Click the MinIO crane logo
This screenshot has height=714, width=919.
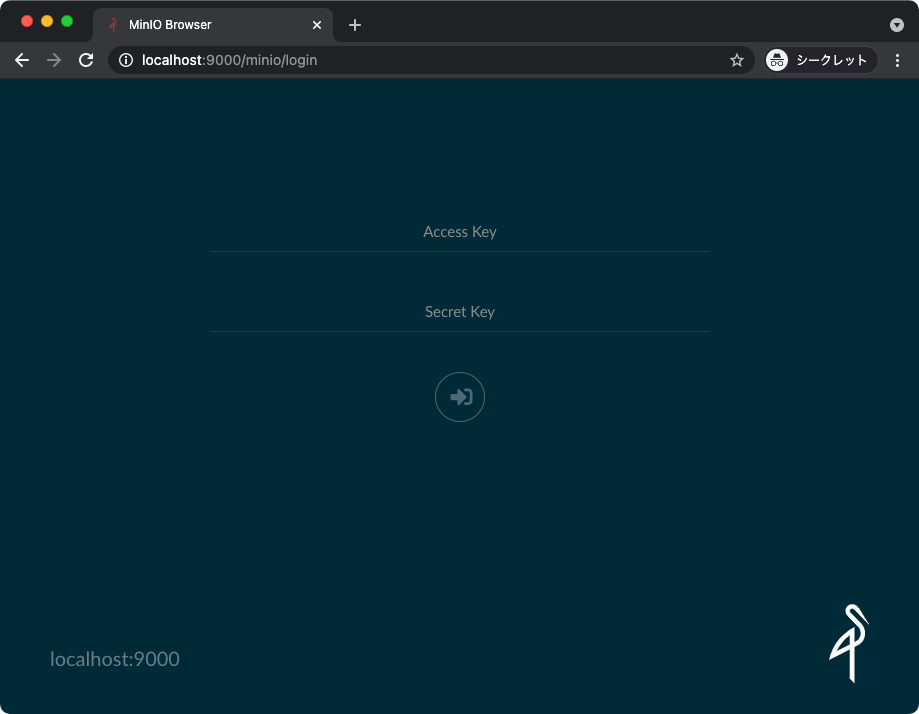click(x=849, y=643)
